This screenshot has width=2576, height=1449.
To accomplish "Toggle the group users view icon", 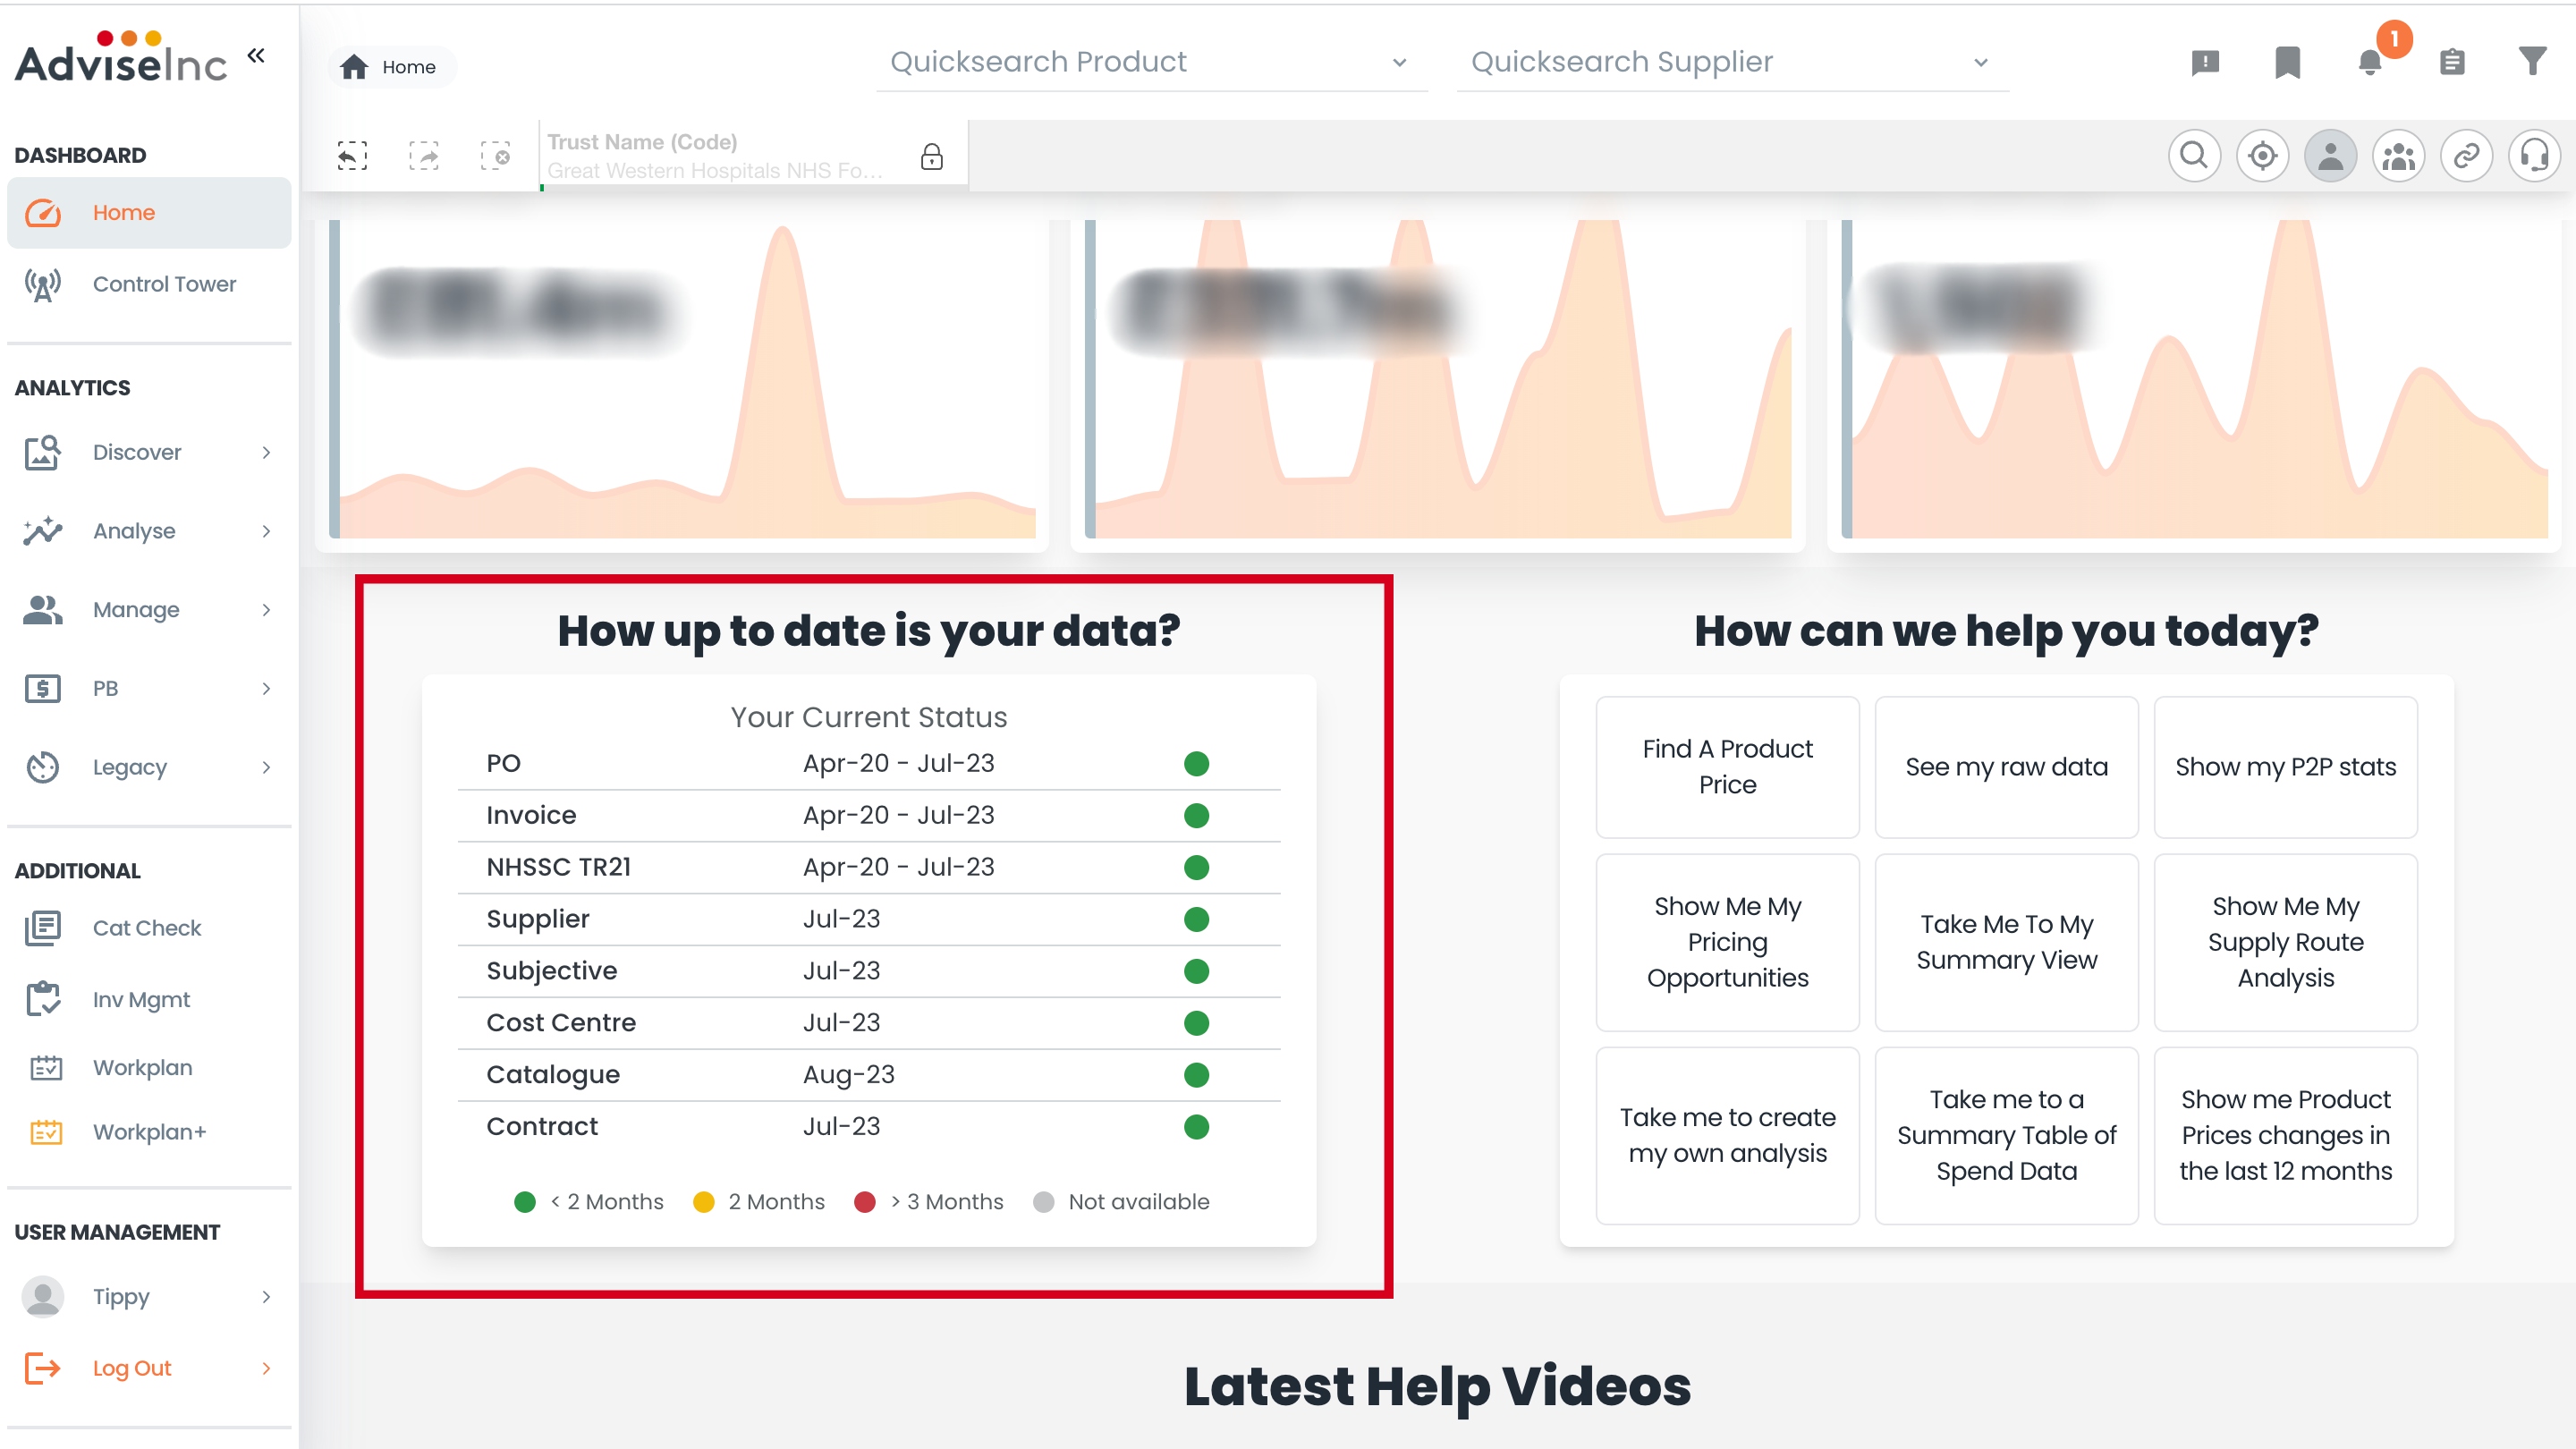I will pos(2398,156).
